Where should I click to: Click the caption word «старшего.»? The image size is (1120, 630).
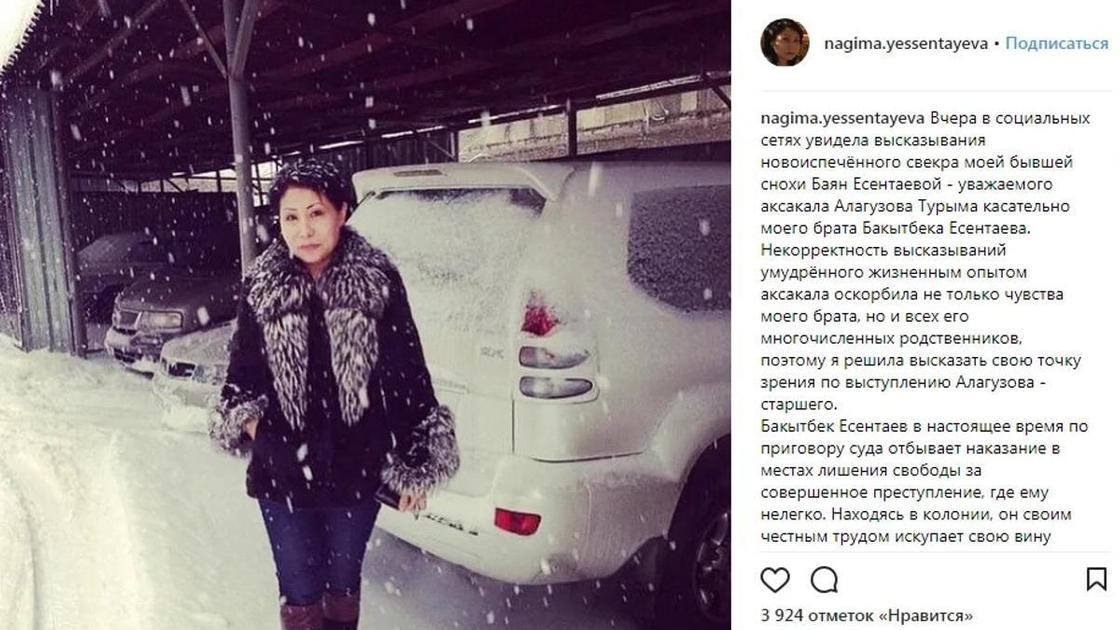(799, 405)
